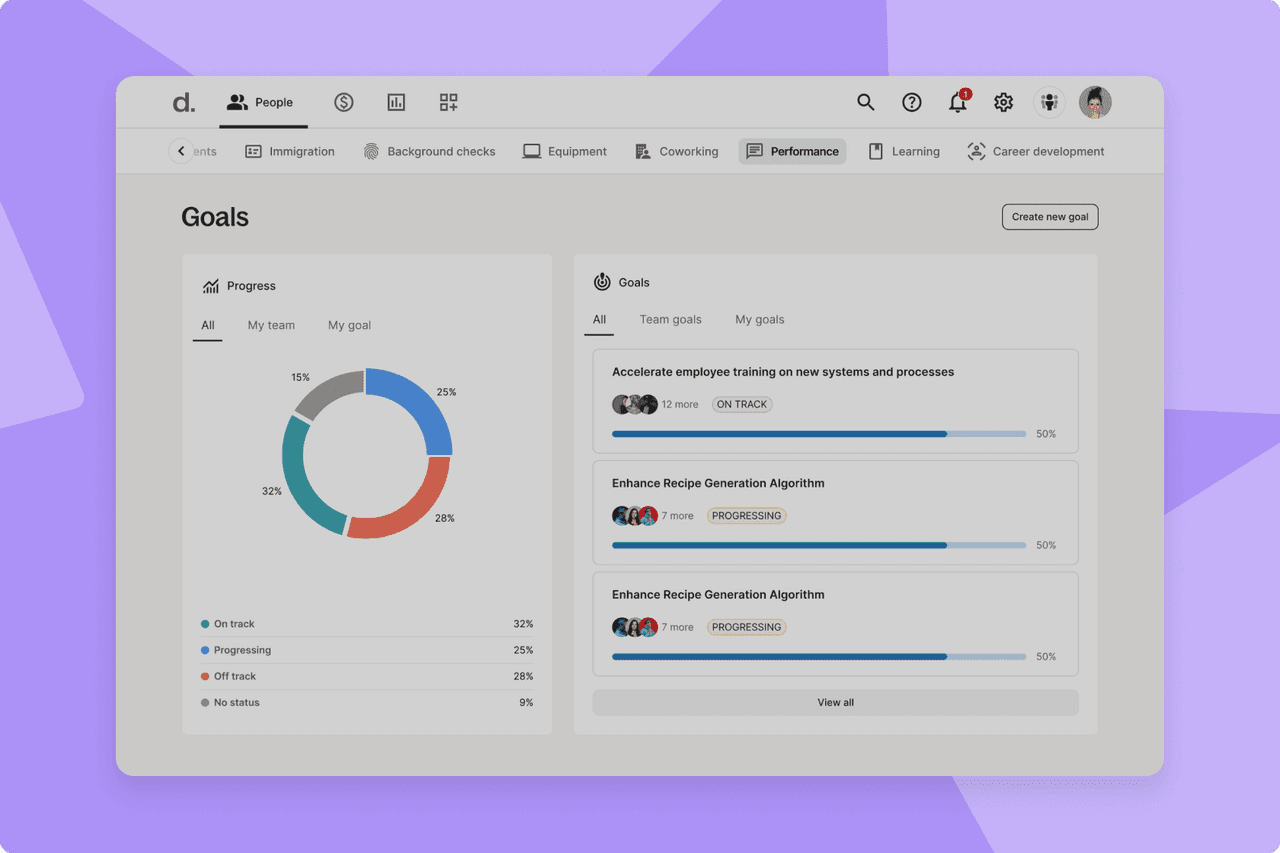This screenshot has width=1280, height=853.
Task: Click the Create new goal button
Action: click(1050, 217)
